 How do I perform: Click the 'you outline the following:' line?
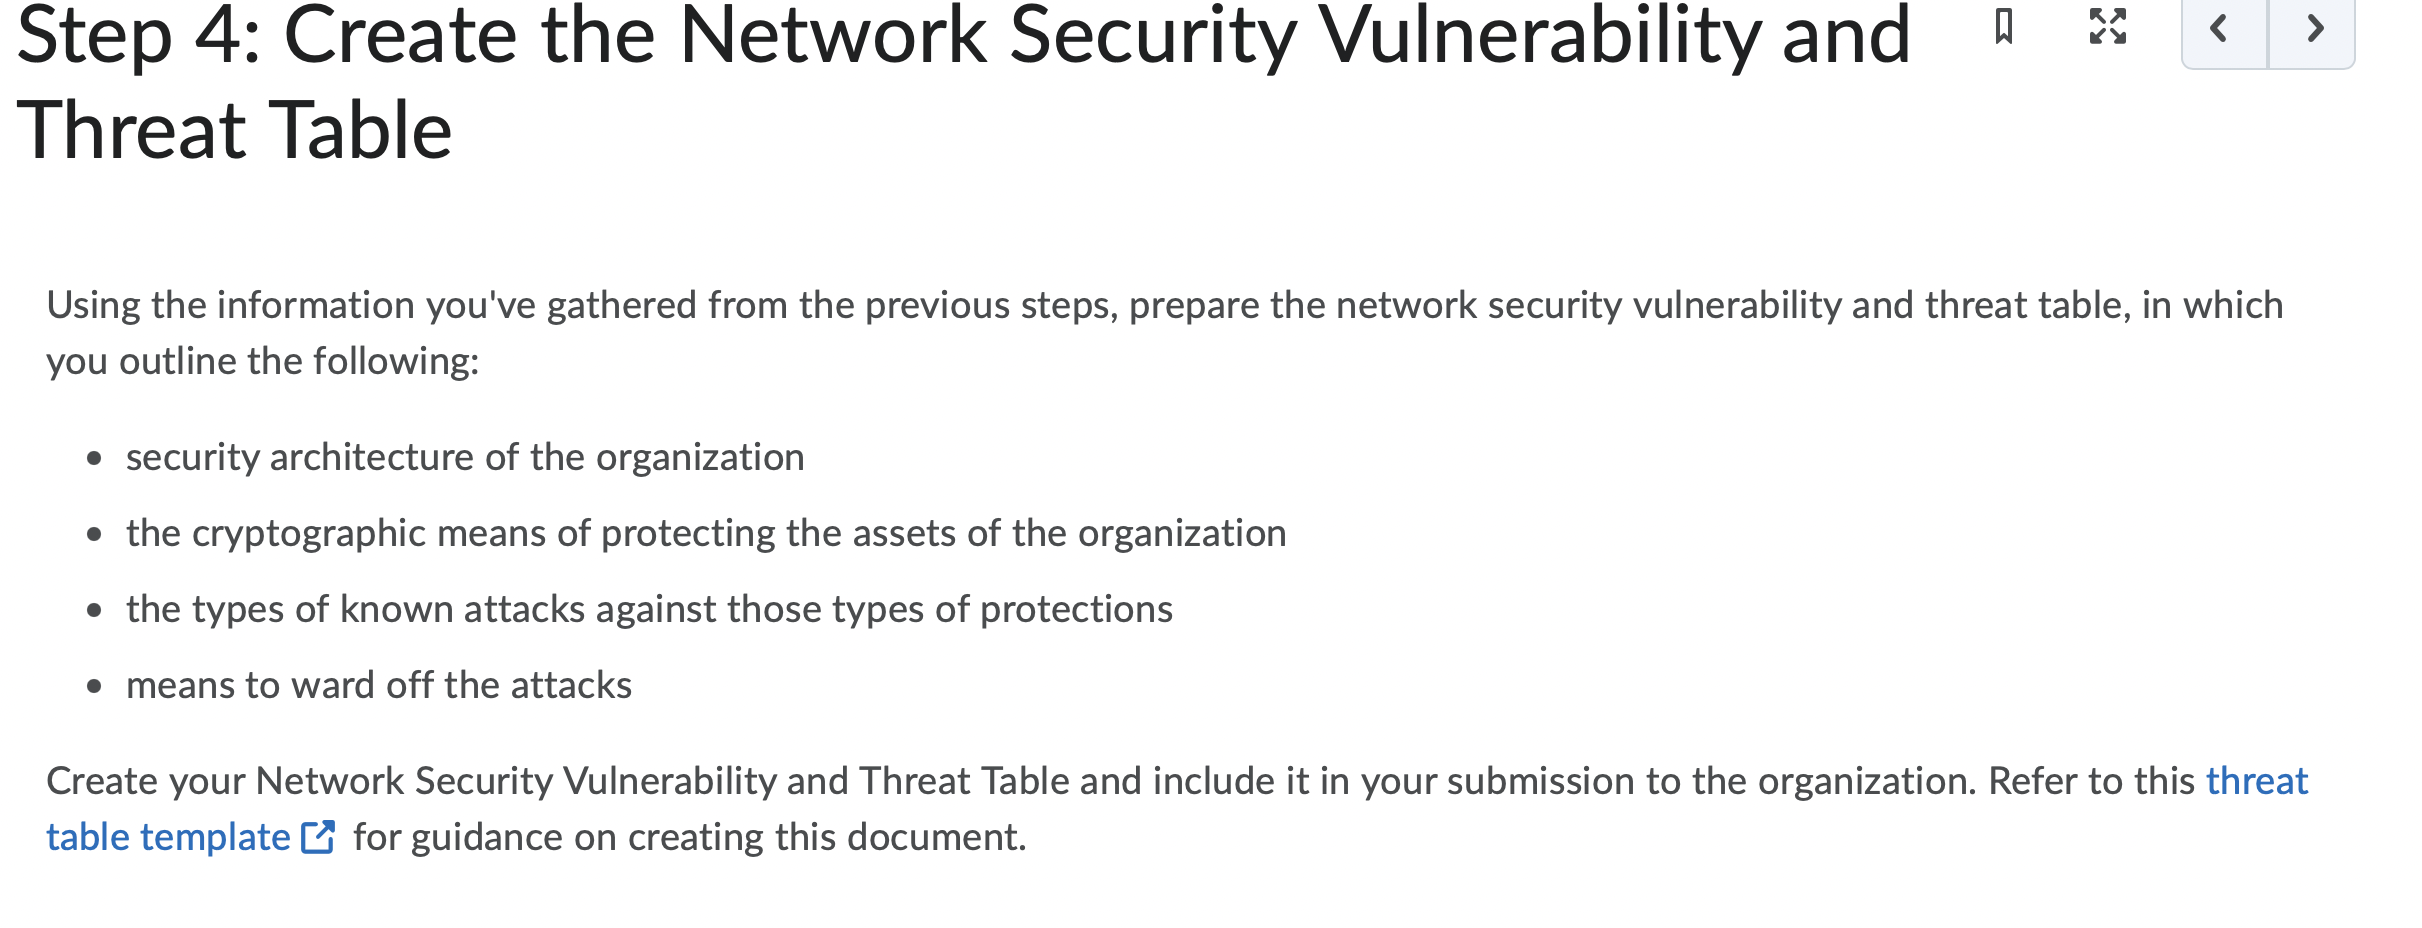[x=263, y=361]
